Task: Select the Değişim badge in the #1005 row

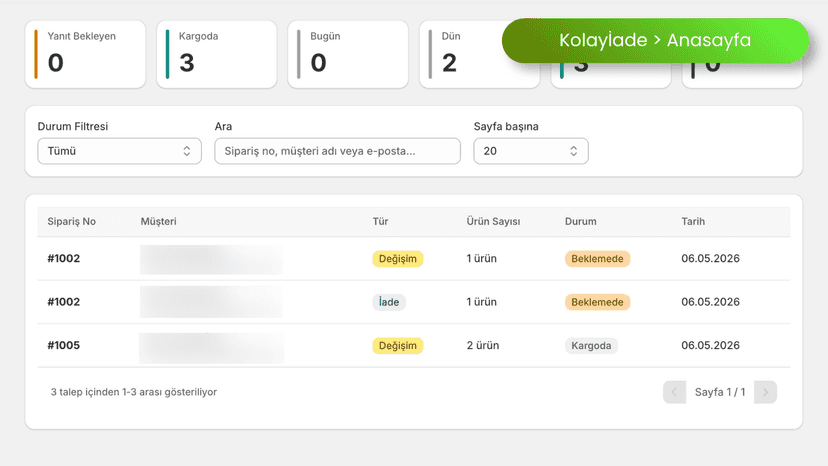Action: (398, 346)
